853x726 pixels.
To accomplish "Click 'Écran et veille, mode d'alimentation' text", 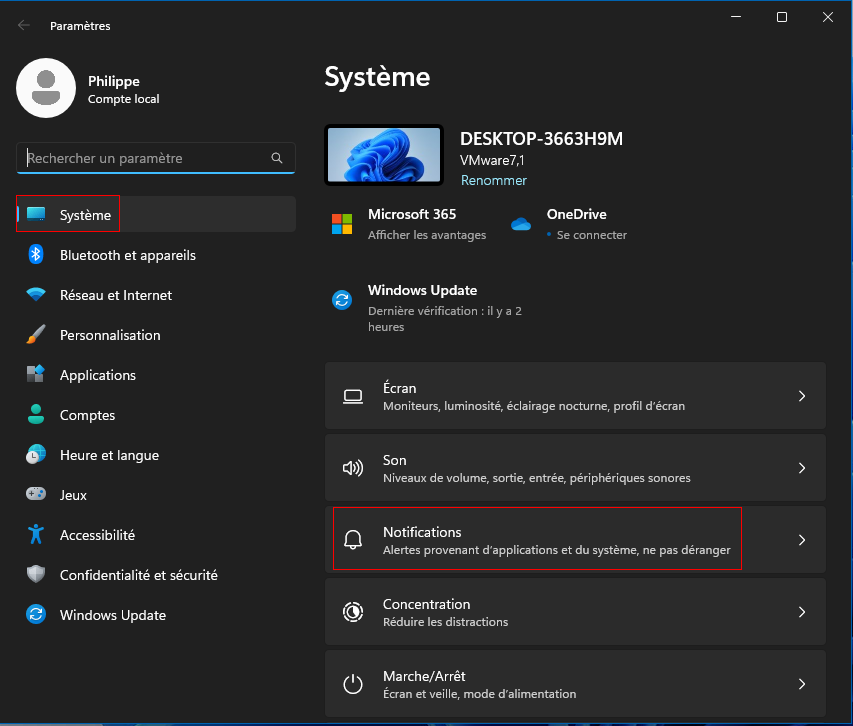I will point(479,694).
